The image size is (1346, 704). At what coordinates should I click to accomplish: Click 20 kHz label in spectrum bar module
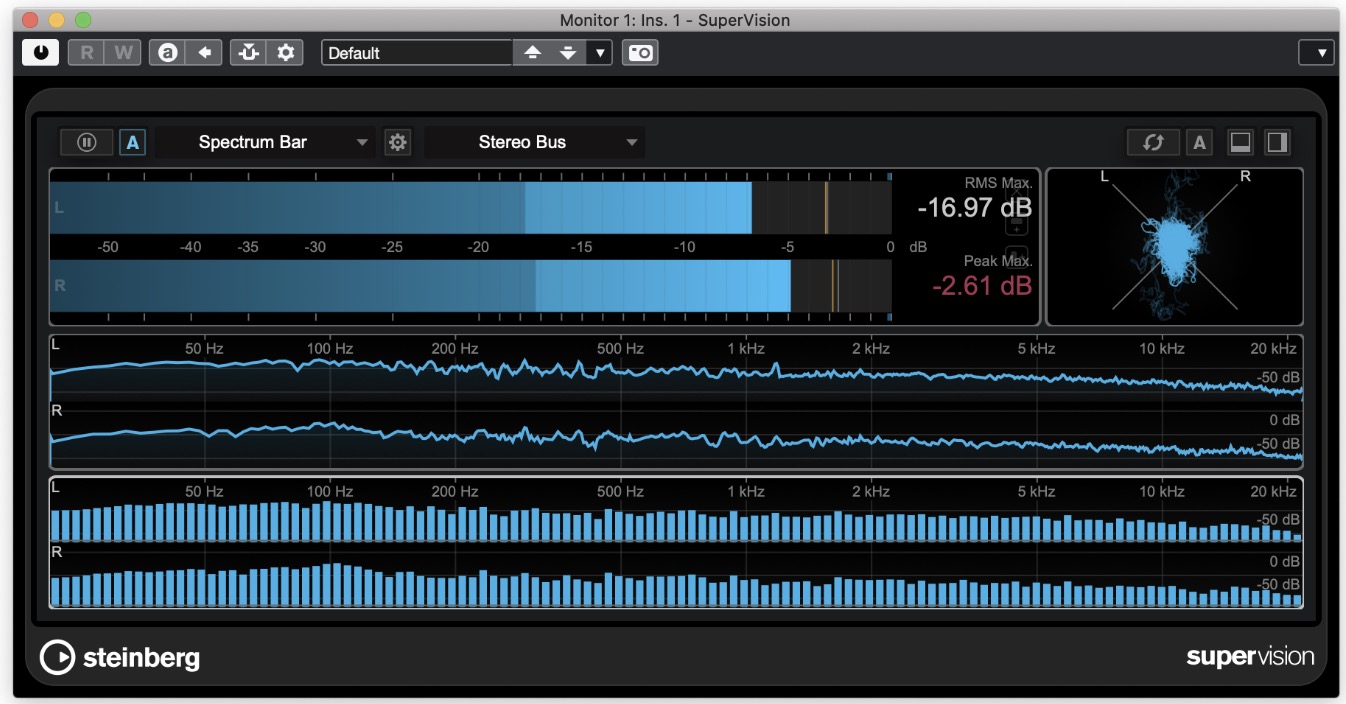click(1273, 491)
